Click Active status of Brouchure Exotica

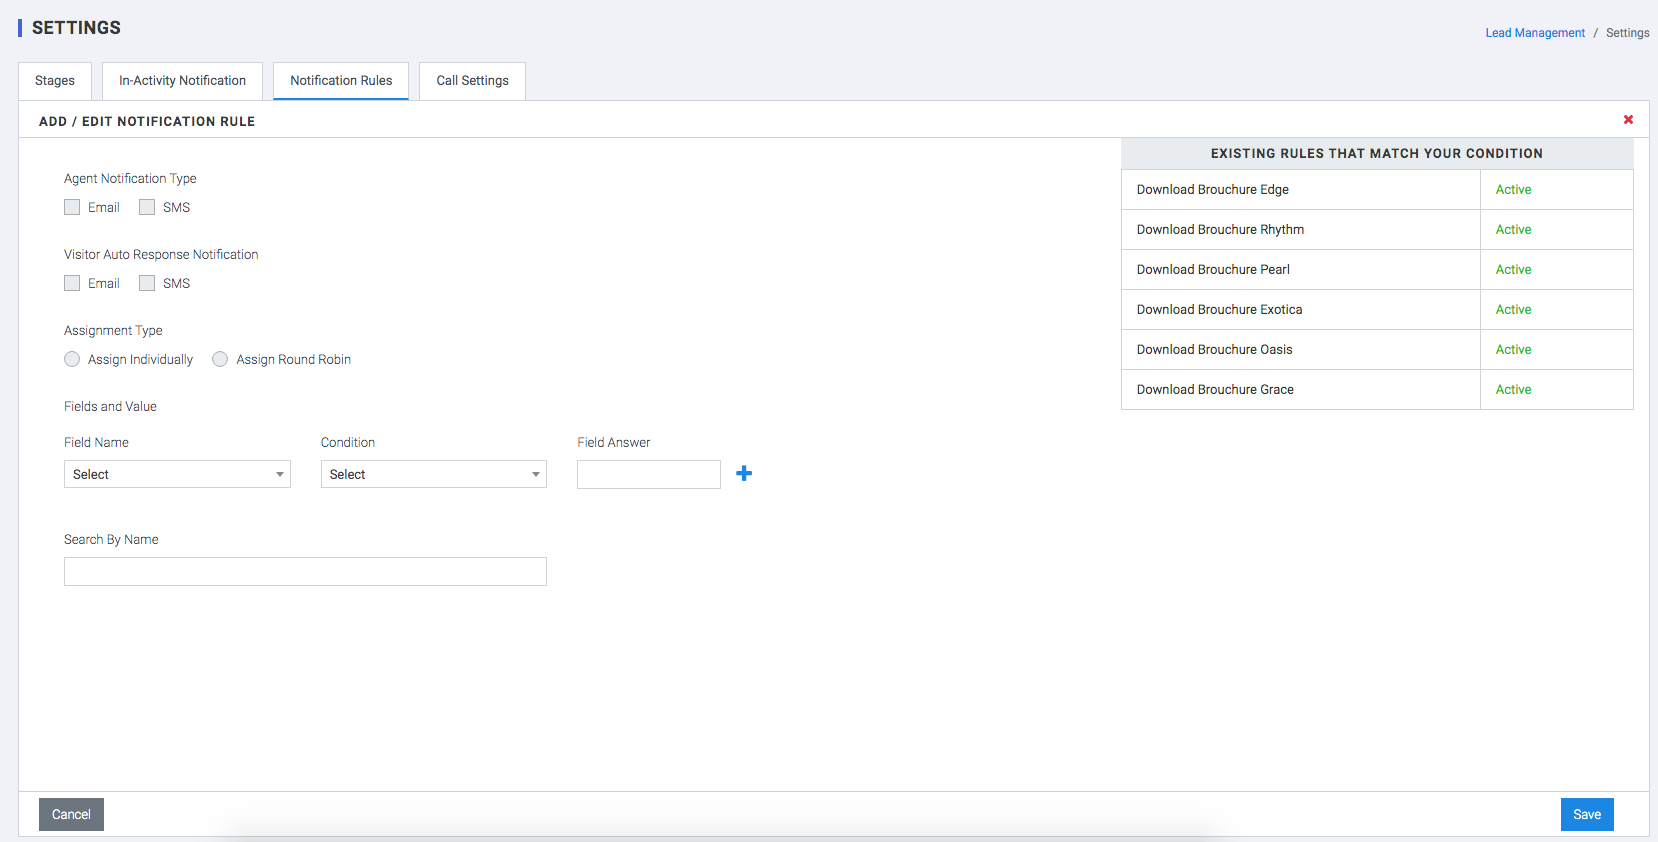coord(1513,309)
